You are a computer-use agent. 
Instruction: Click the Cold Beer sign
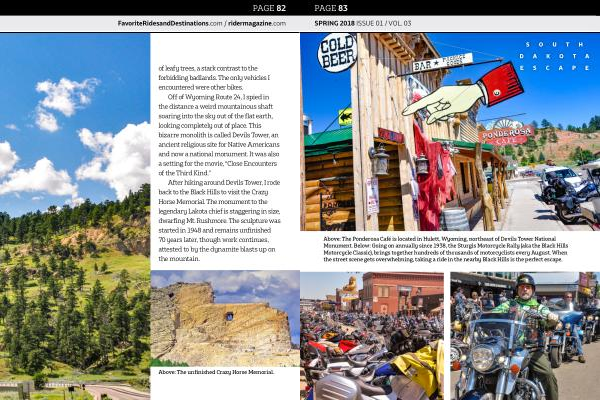click(337, 53)
